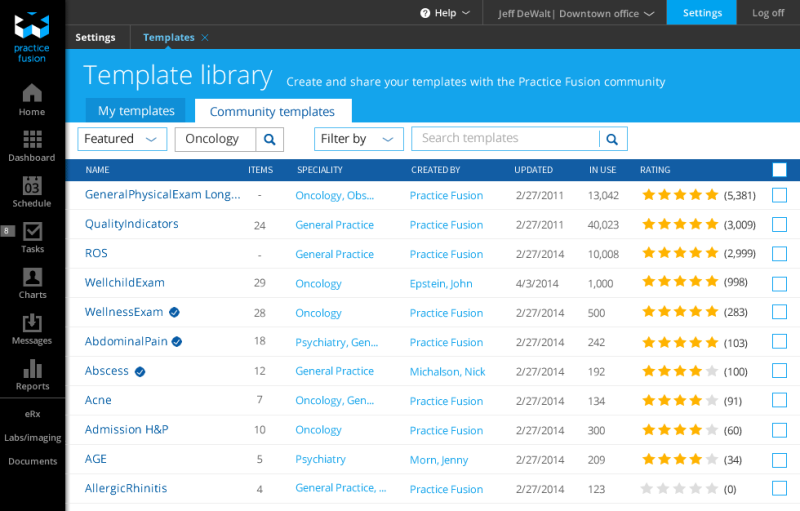Check the Admission H&P row checkbox

coord(780,430)
